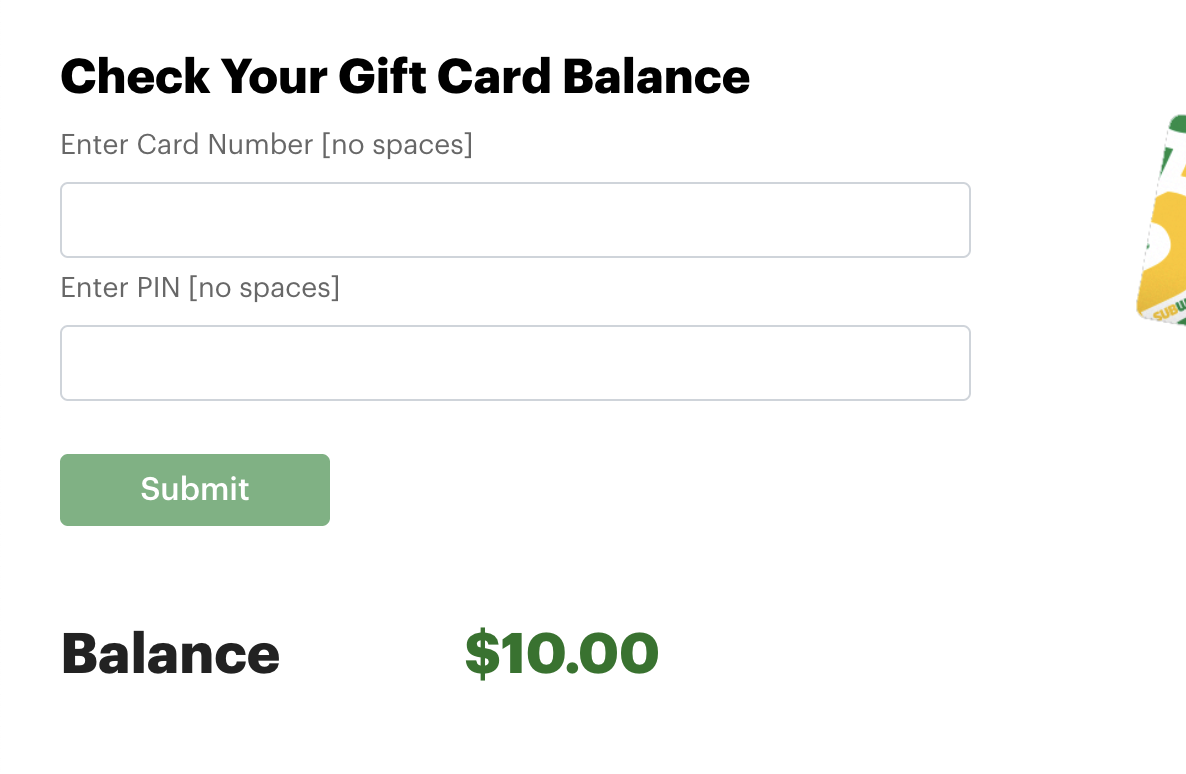Click the bold "Balance" label near the bottom

(170, 653)
